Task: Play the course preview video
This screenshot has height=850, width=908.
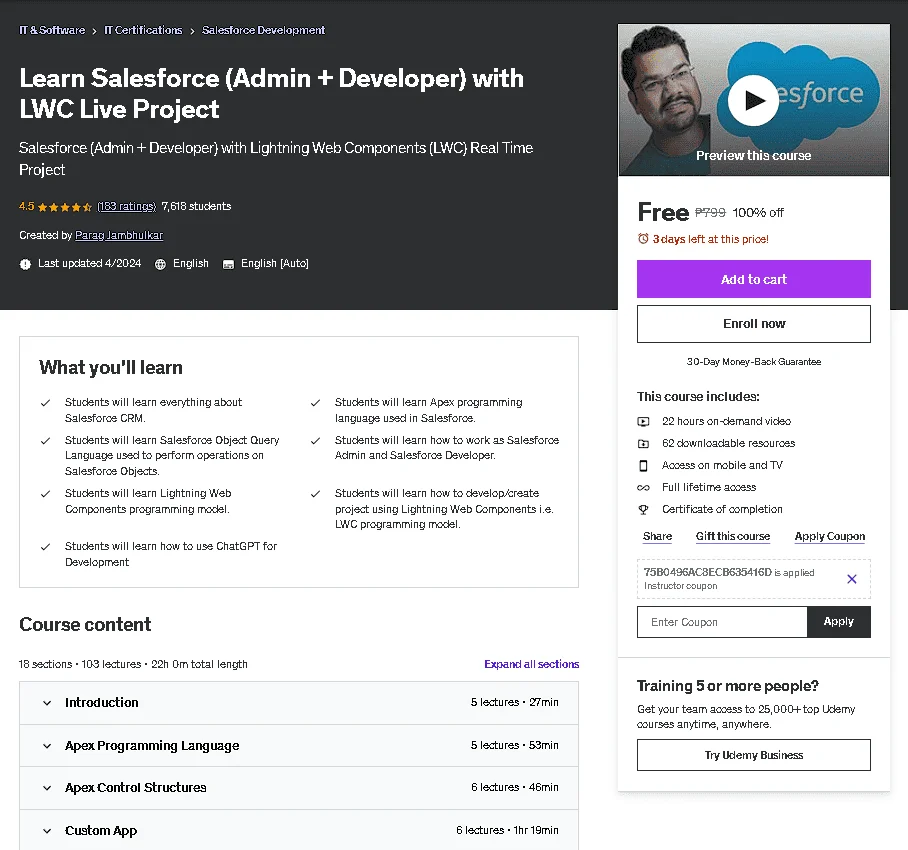Action: click(x=753, y=100)
